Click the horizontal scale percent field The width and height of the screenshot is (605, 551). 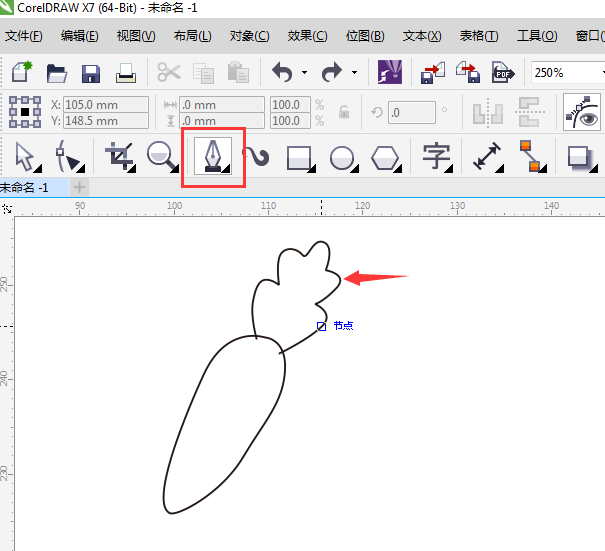[290, 105]
